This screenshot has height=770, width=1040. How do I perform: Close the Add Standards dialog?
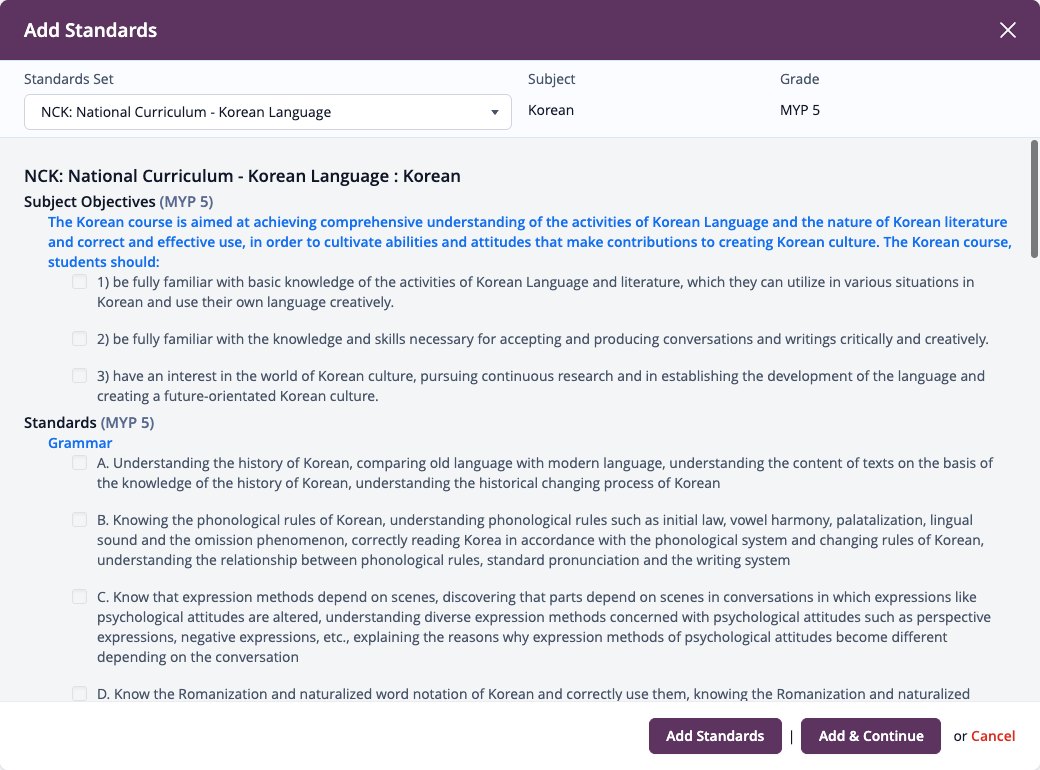pyautogui.click(x=1008, y=30)
